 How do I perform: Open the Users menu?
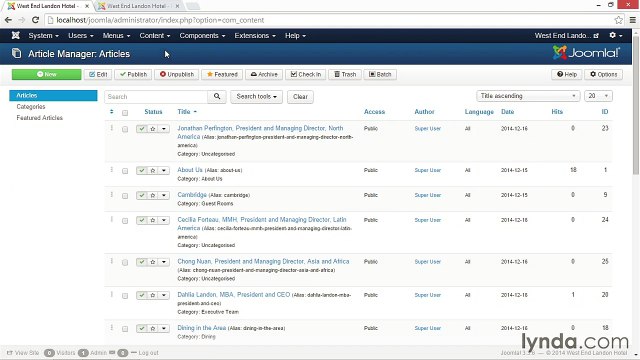tap(80, 36)
